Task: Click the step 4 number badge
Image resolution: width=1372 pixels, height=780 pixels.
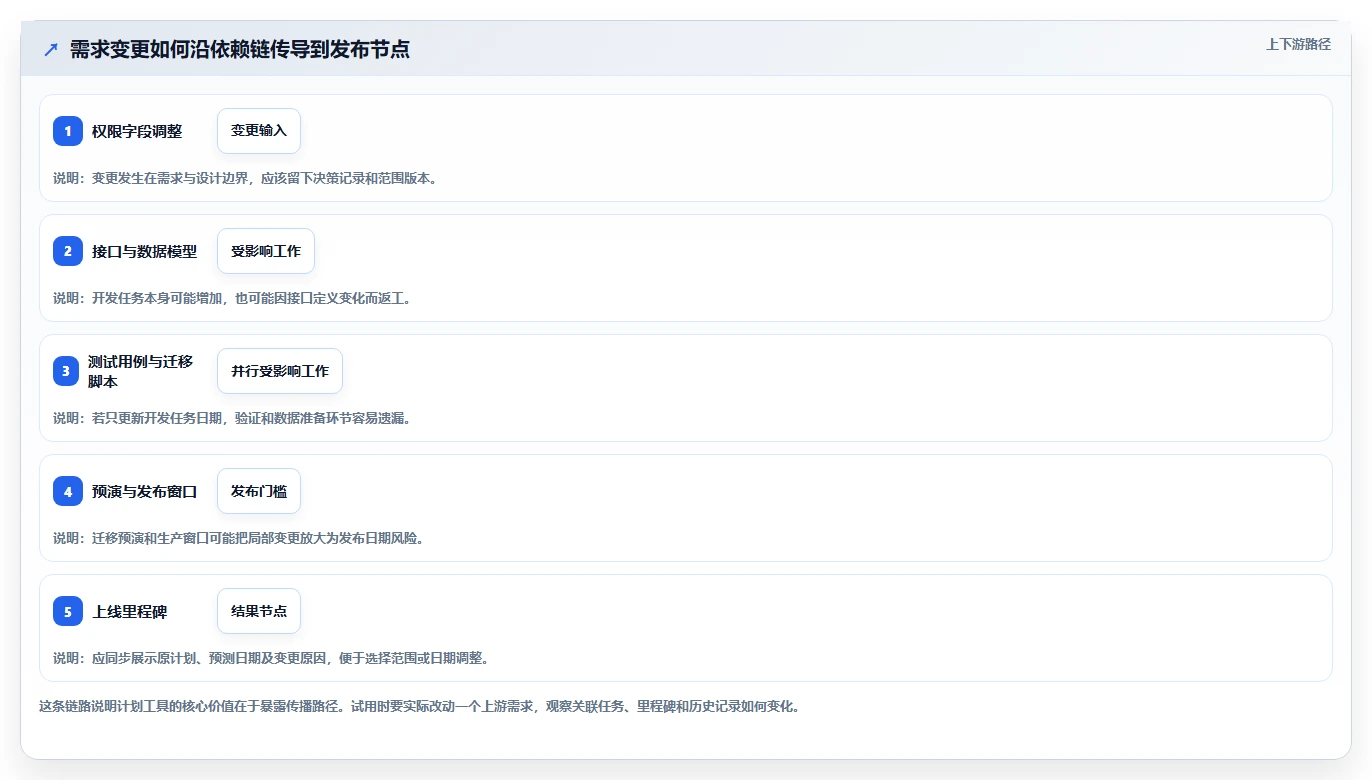Action: [x=68, y=491]
